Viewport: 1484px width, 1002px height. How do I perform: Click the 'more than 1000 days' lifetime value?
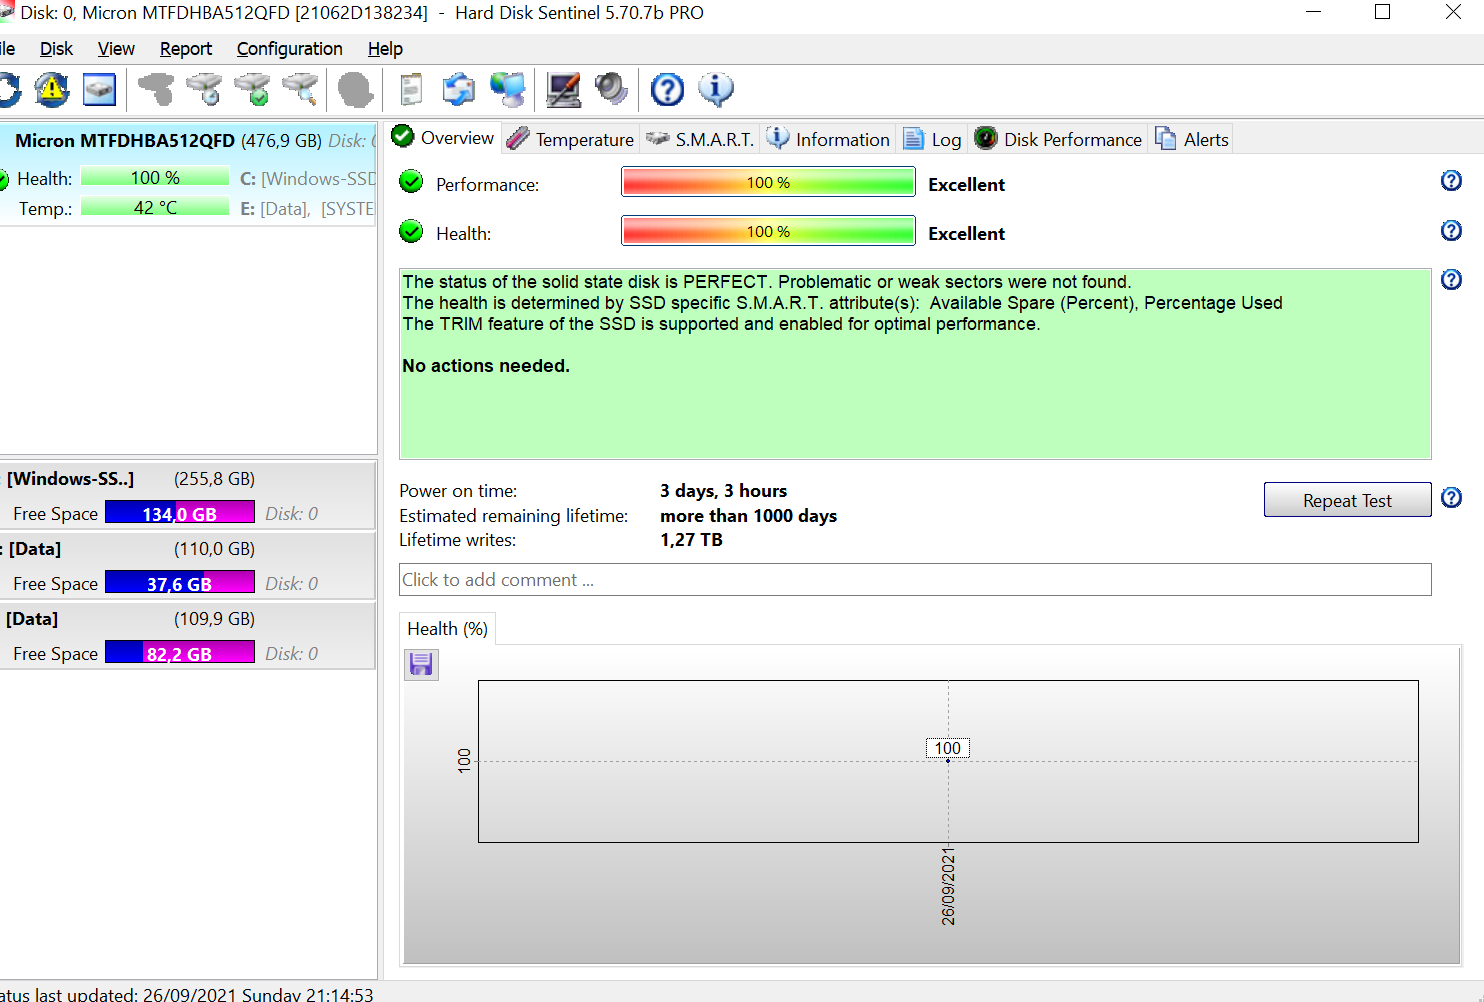(749, 516)
